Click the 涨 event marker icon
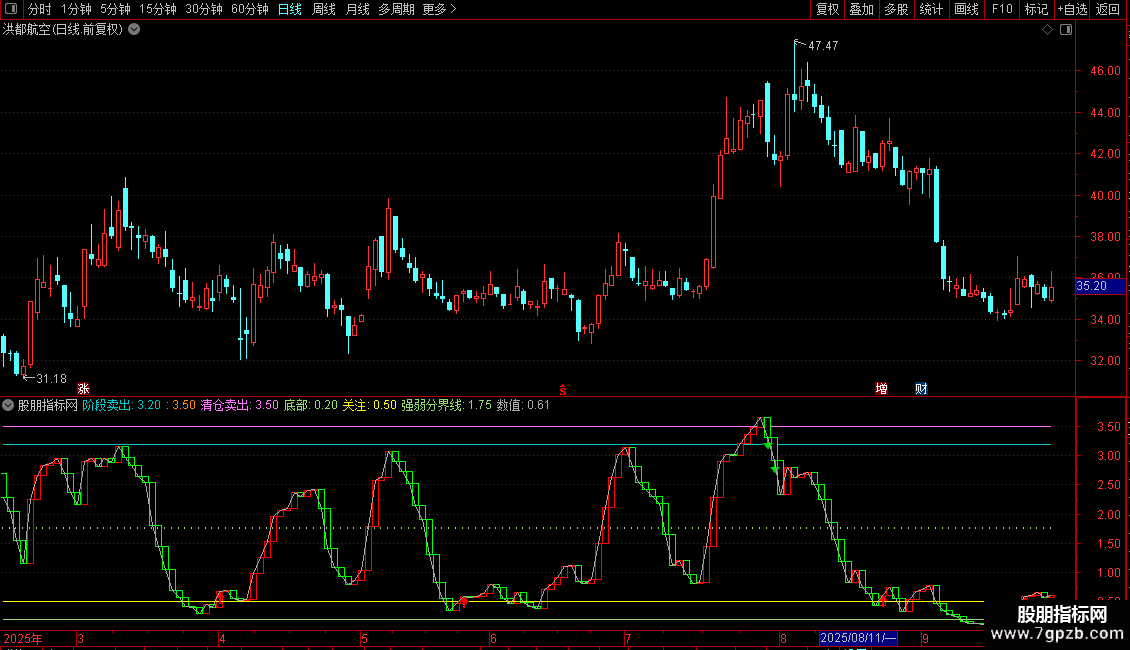Screen dimensions: 1130x650 click(84, 388)
